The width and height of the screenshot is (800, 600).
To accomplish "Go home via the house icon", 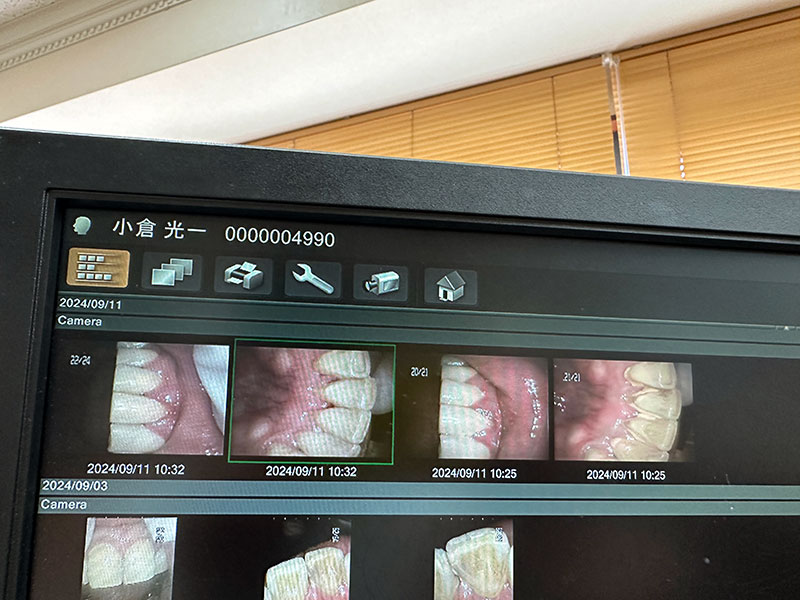I will point(451,286).
